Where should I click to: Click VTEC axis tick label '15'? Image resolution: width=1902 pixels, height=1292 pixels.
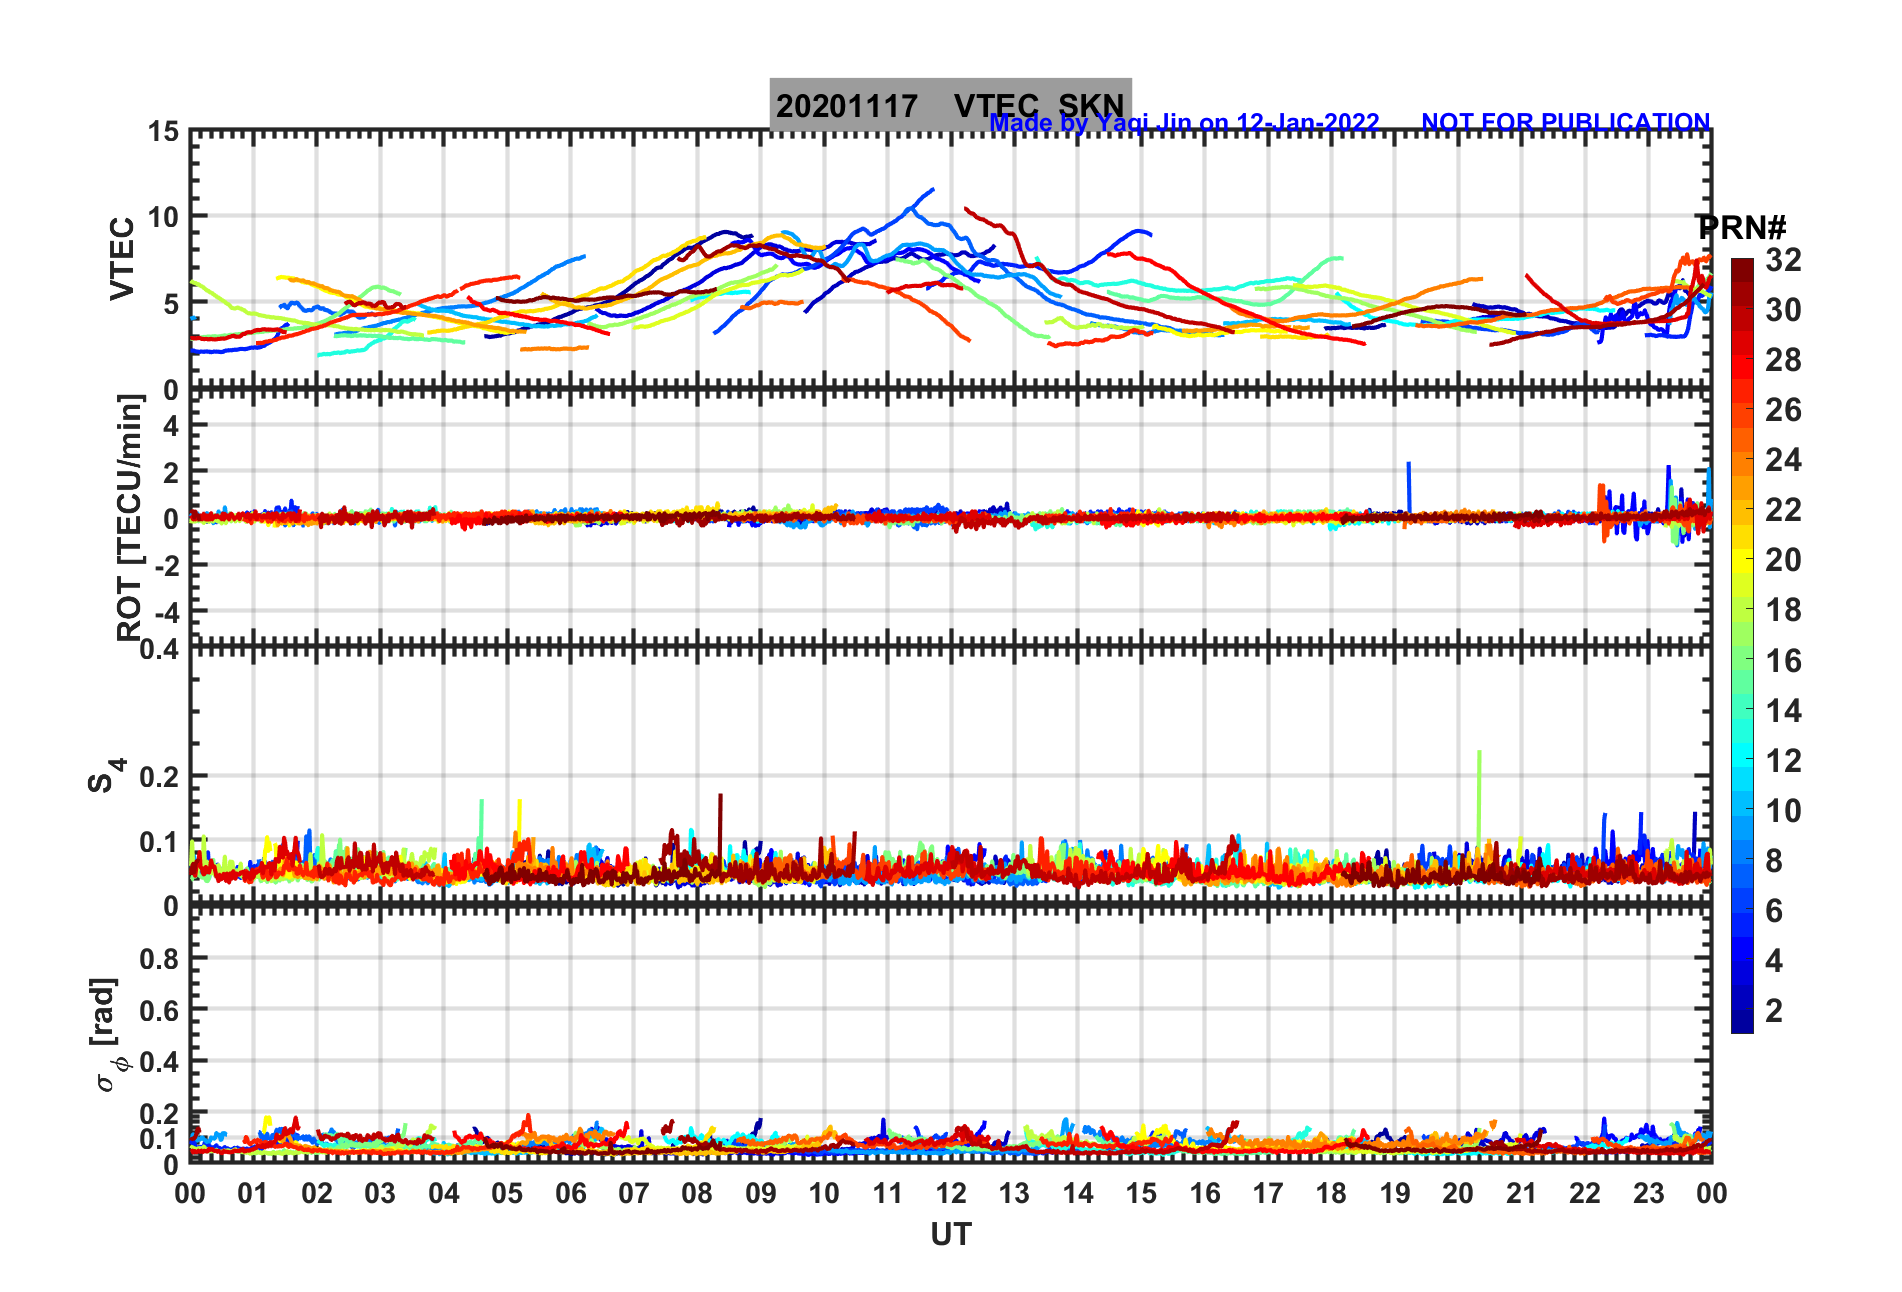point(163,131)
